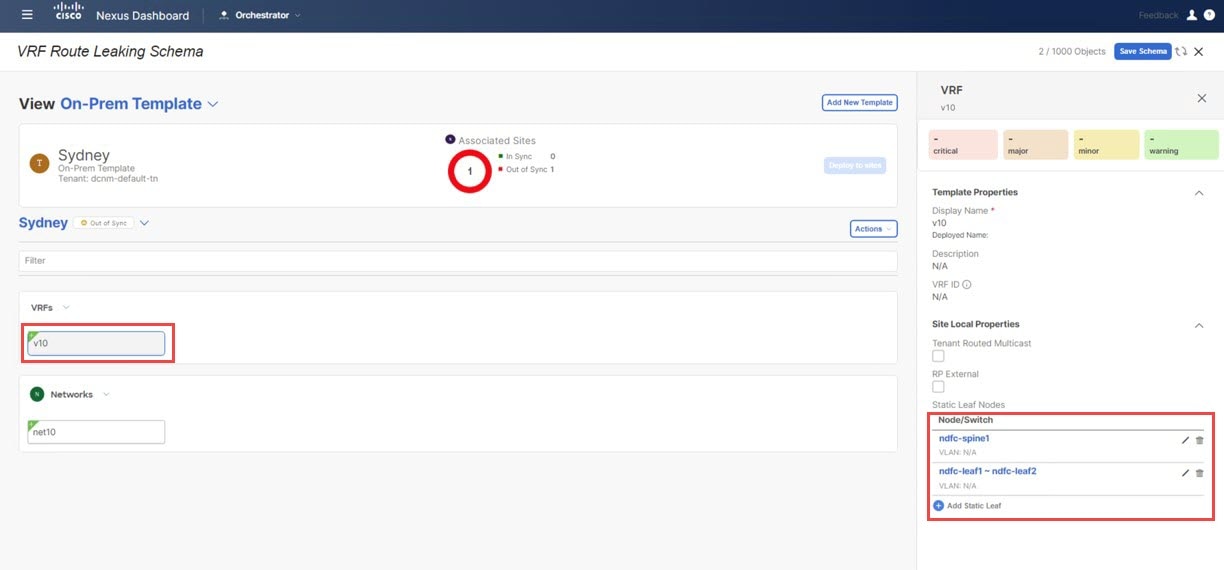This screenshot has height=570, width=1224.
Task: Click the Add Static Leaf link
Action: 974,506
